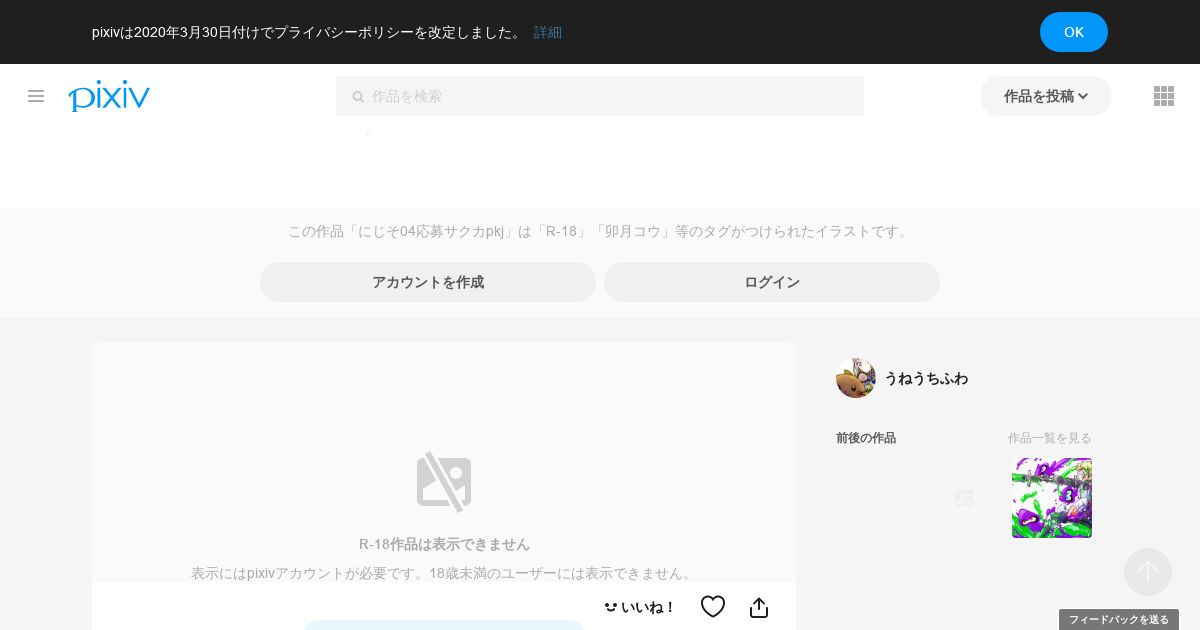Open 作品一覧を見る link
This screenshot has height=630, width=1200.
1050,438
